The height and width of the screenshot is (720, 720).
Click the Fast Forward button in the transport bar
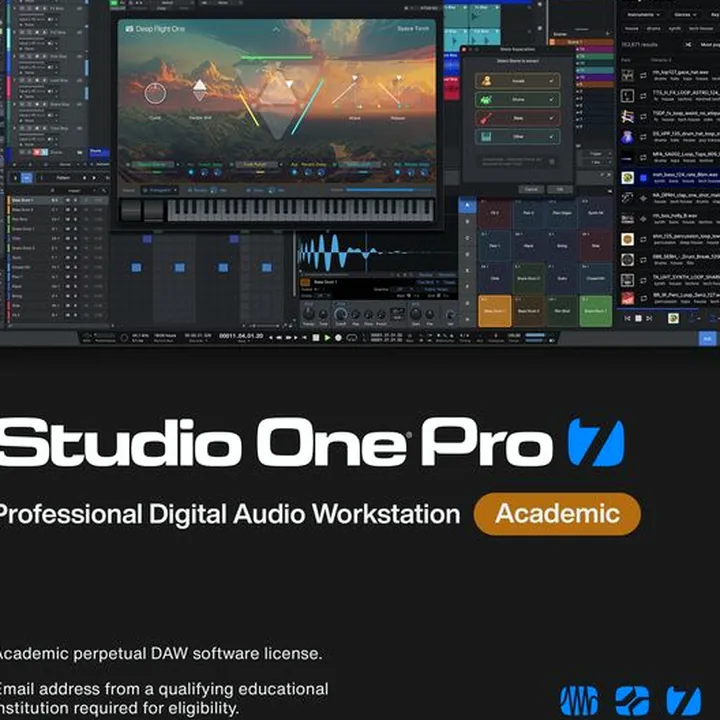(289, 338)
